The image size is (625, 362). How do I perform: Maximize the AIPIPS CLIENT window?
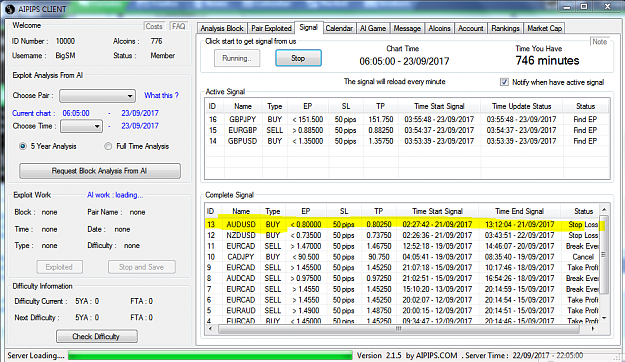point(584,7)
